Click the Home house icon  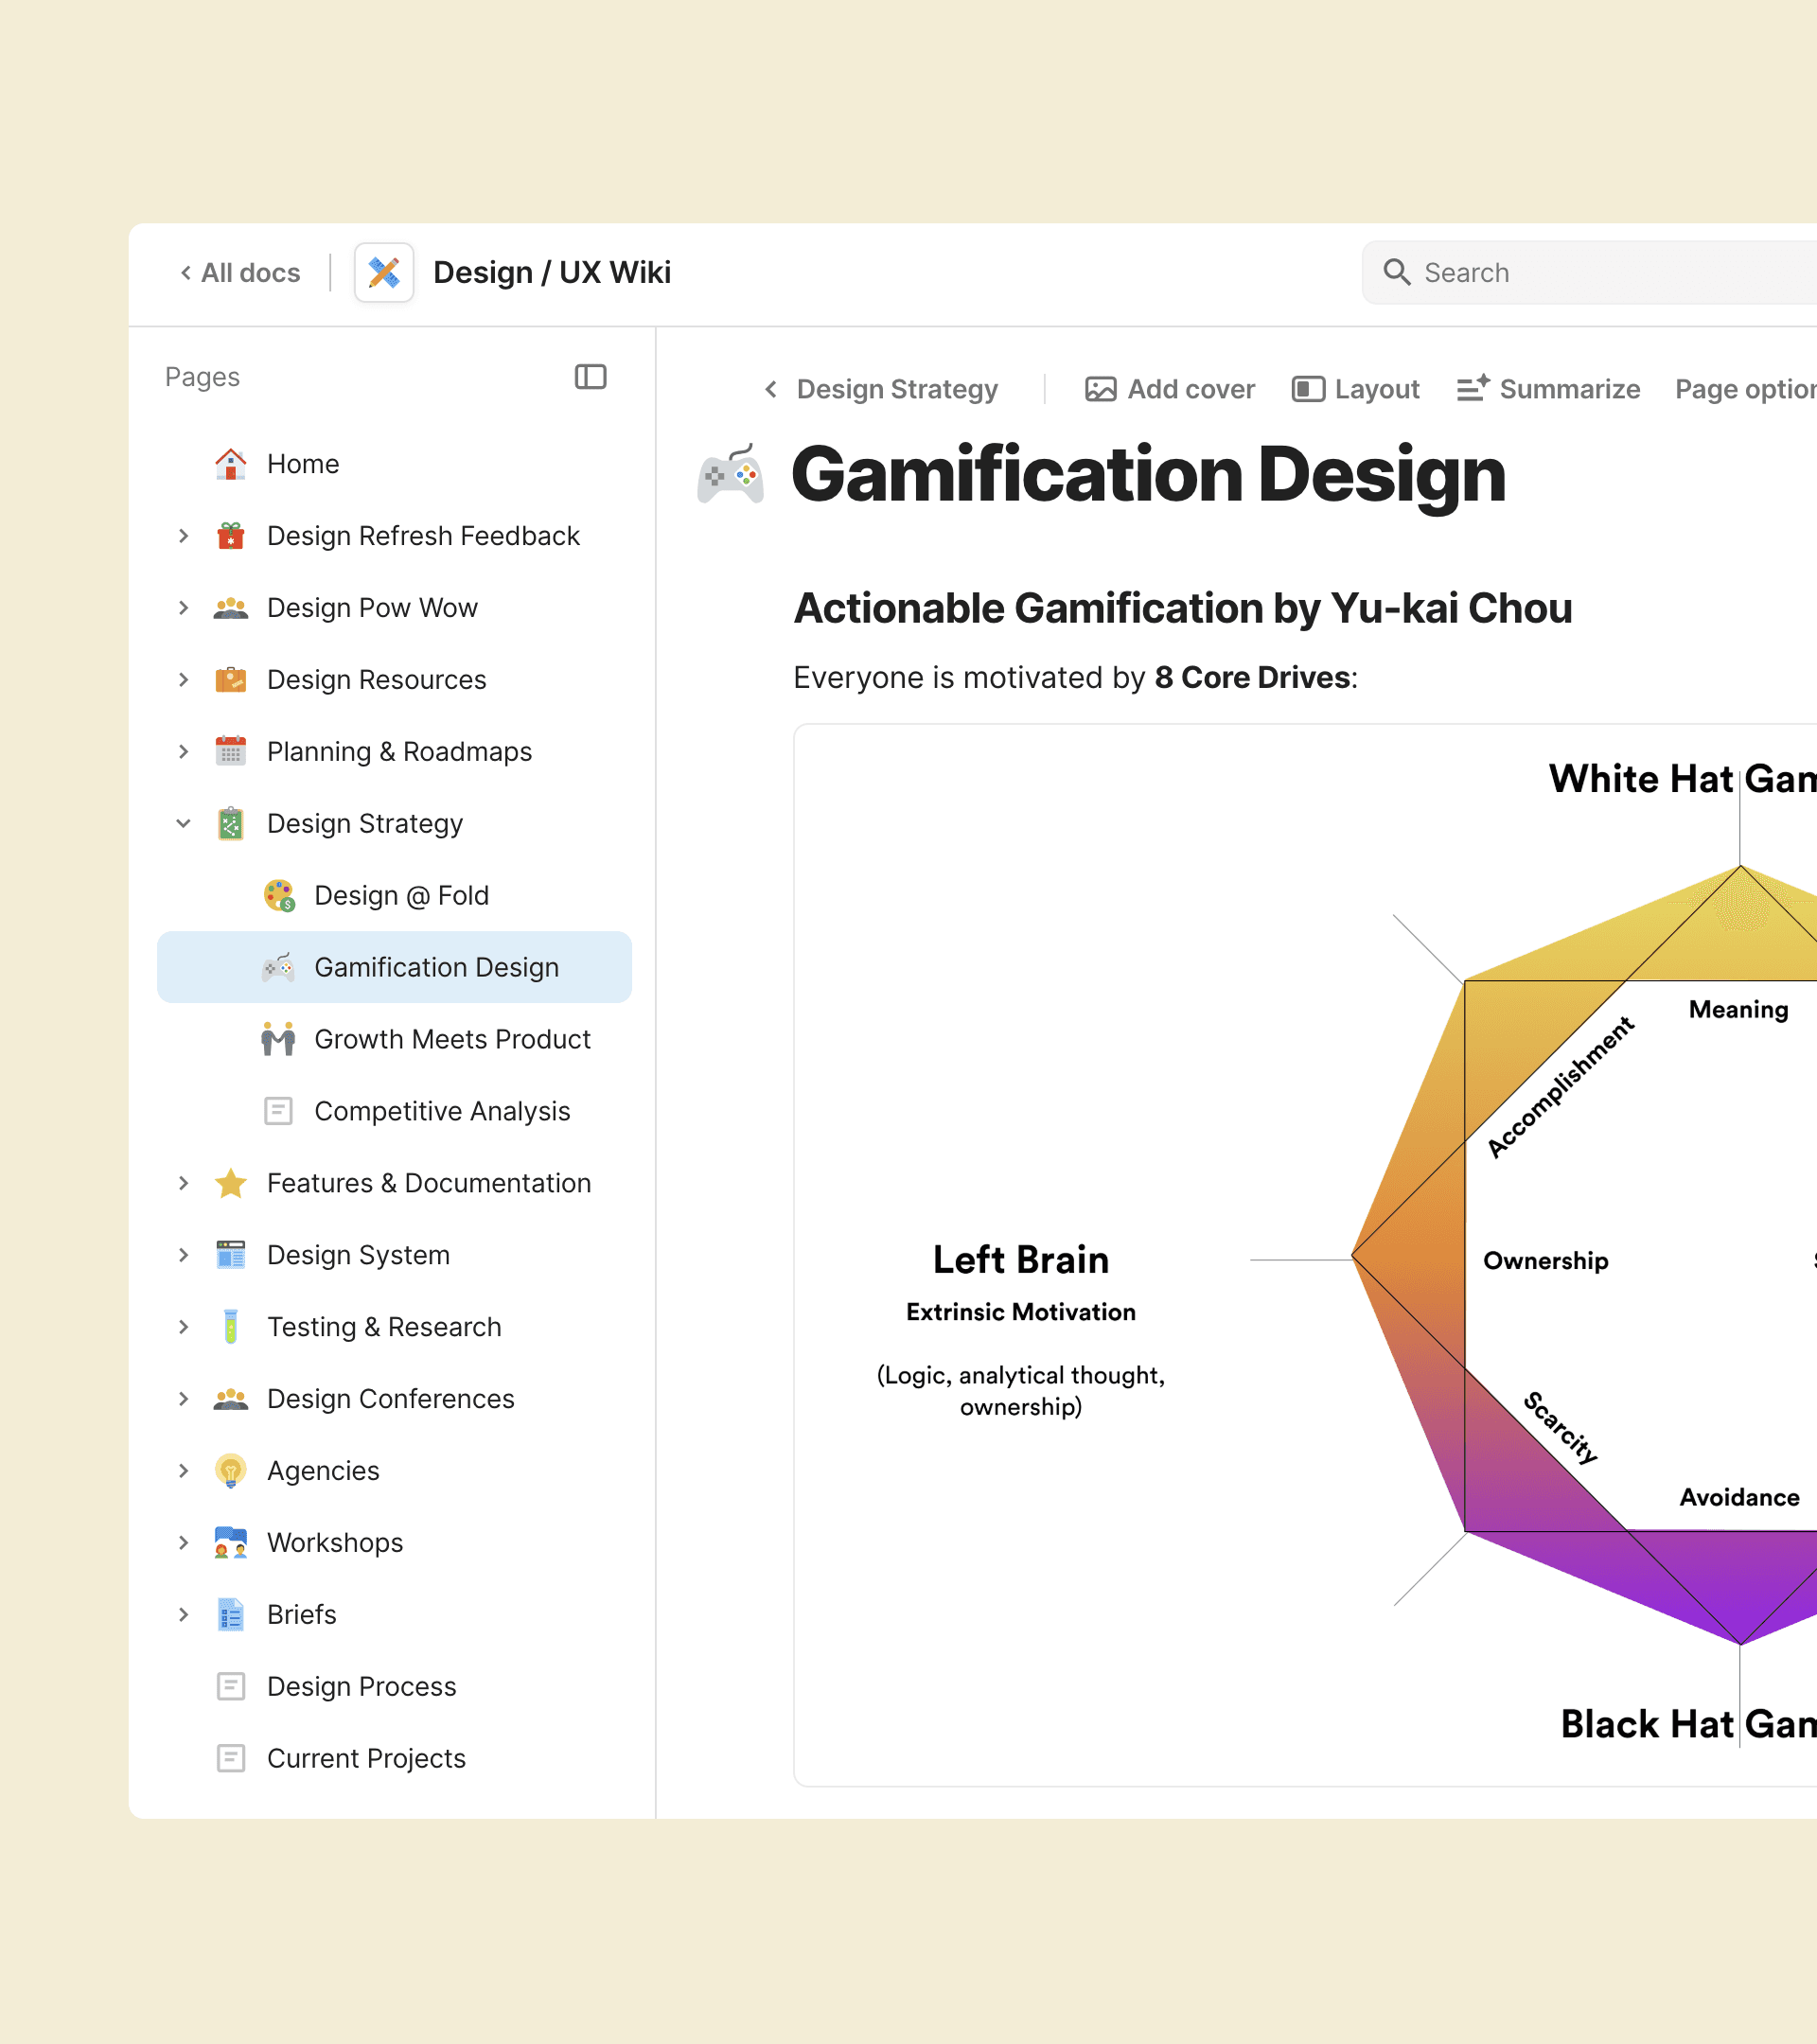point(231,464)
